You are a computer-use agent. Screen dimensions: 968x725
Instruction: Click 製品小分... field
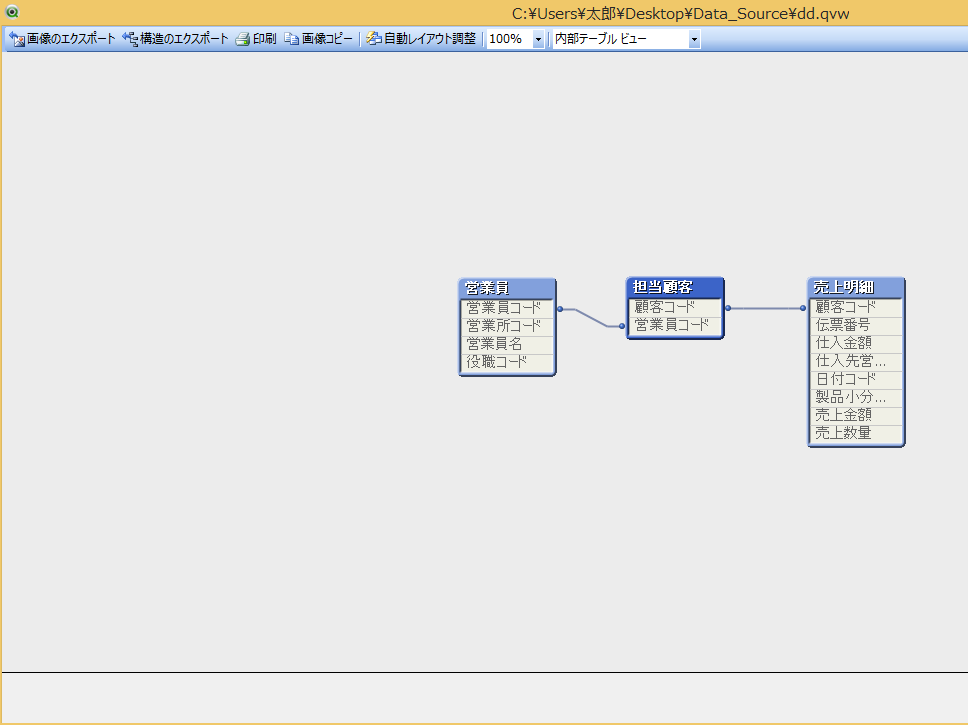pos(856,397)
